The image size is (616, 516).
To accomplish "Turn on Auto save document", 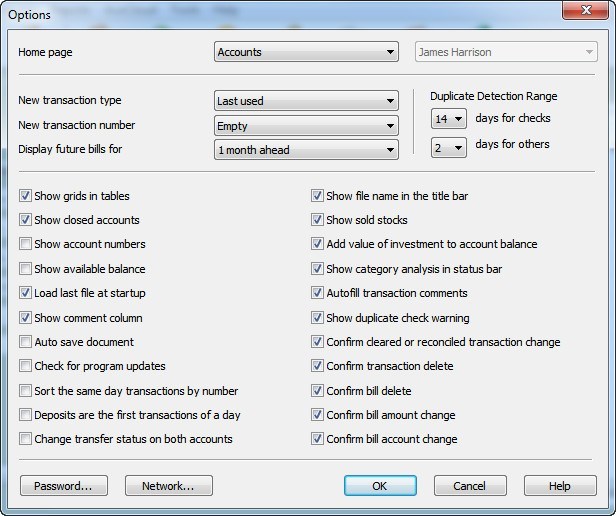I will coord(26,342).
